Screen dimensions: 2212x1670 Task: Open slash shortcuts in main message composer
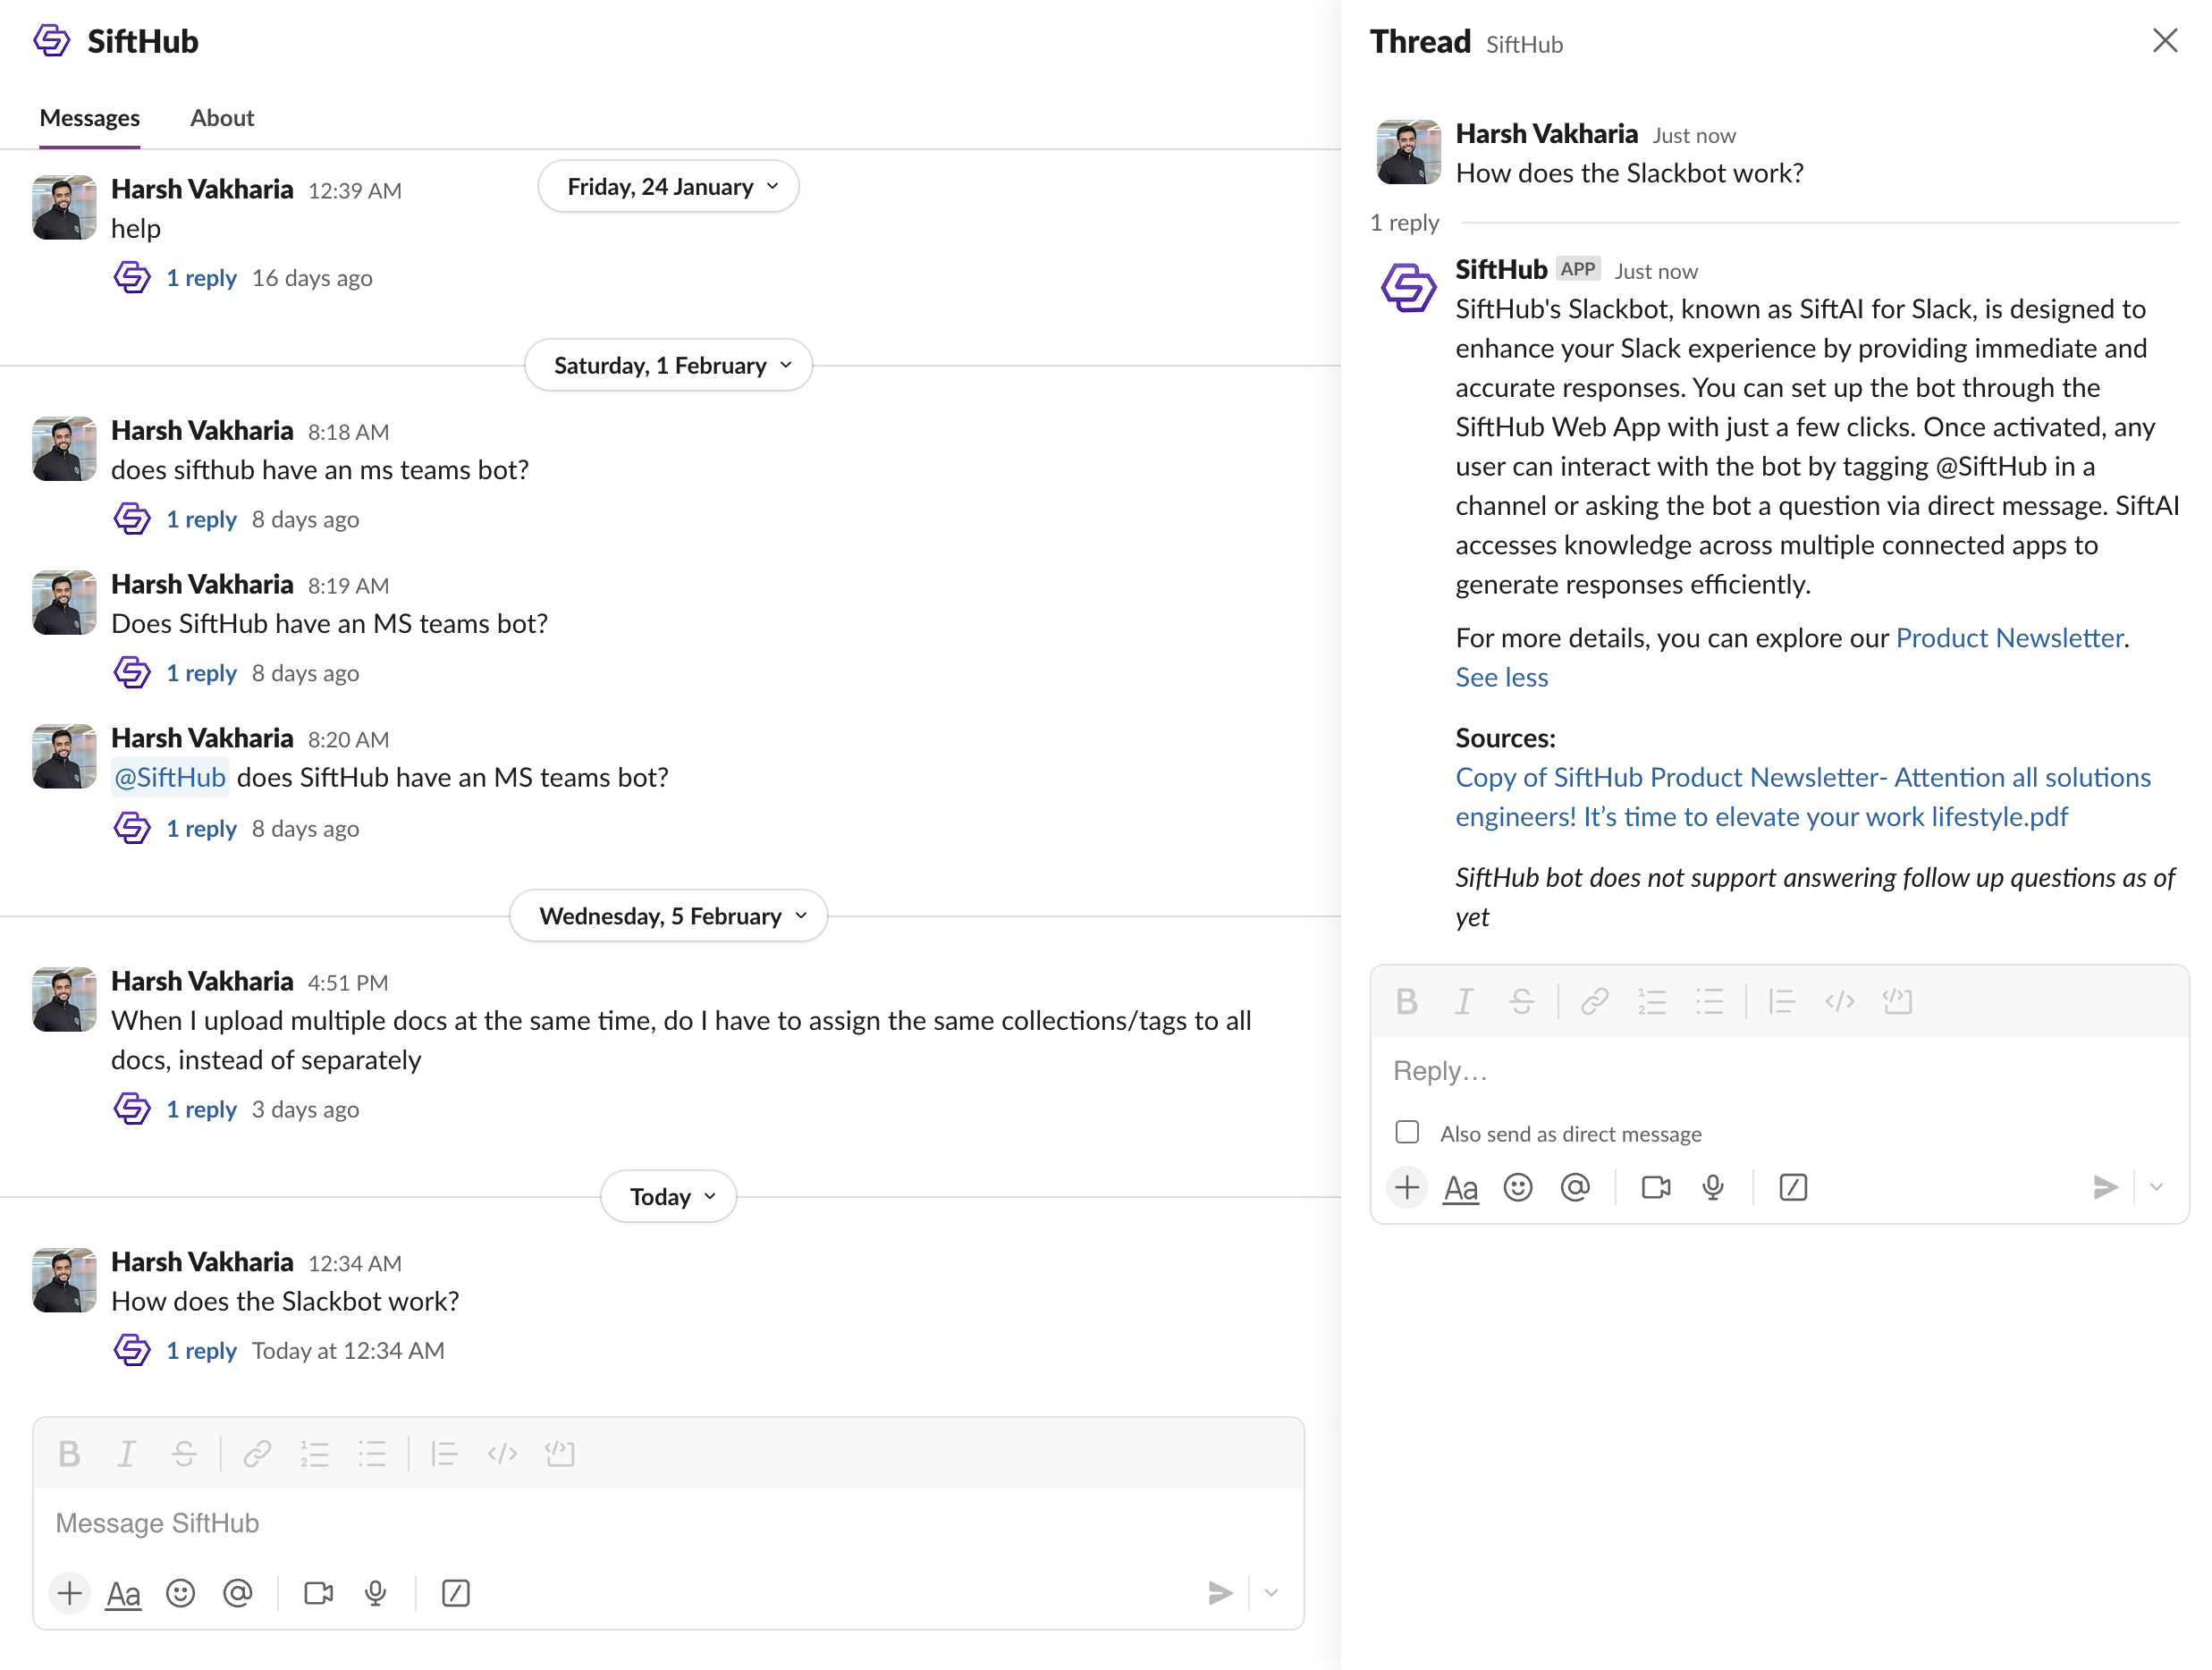tap(455, 1593)
